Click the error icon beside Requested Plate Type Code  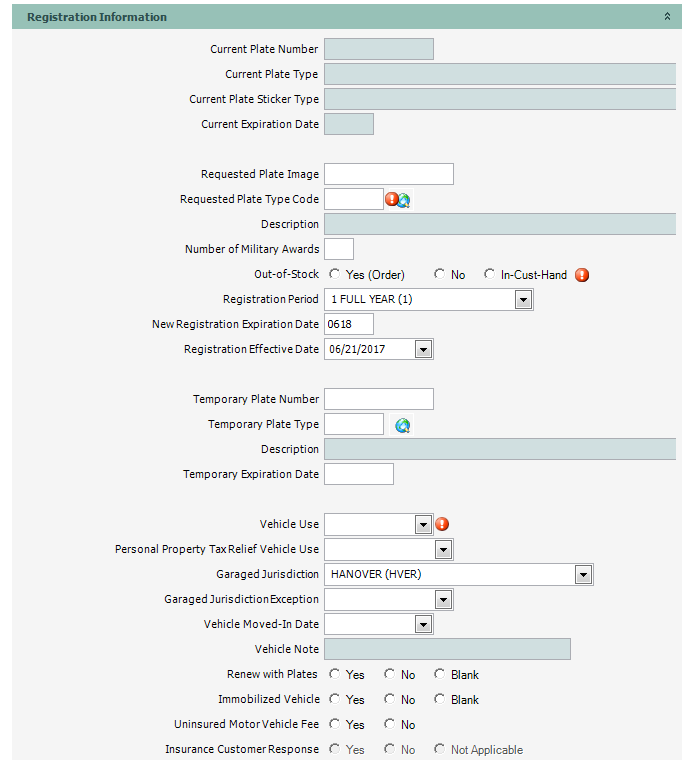click(391, 199)
